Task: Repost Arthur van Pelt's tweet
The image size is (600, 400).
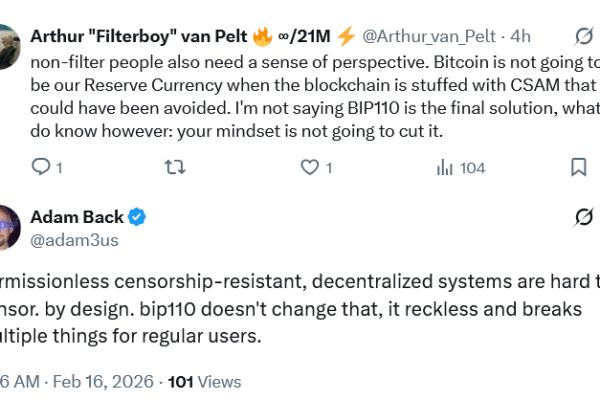Action: pos(174,167)
